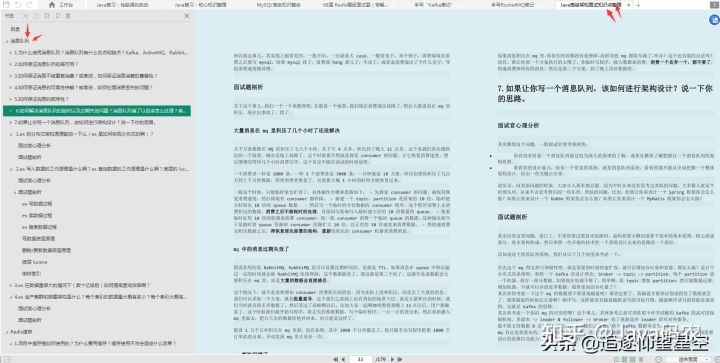
Task: Open 面试题剖析 under the 4.es bookmark
Action: point(30,320)
